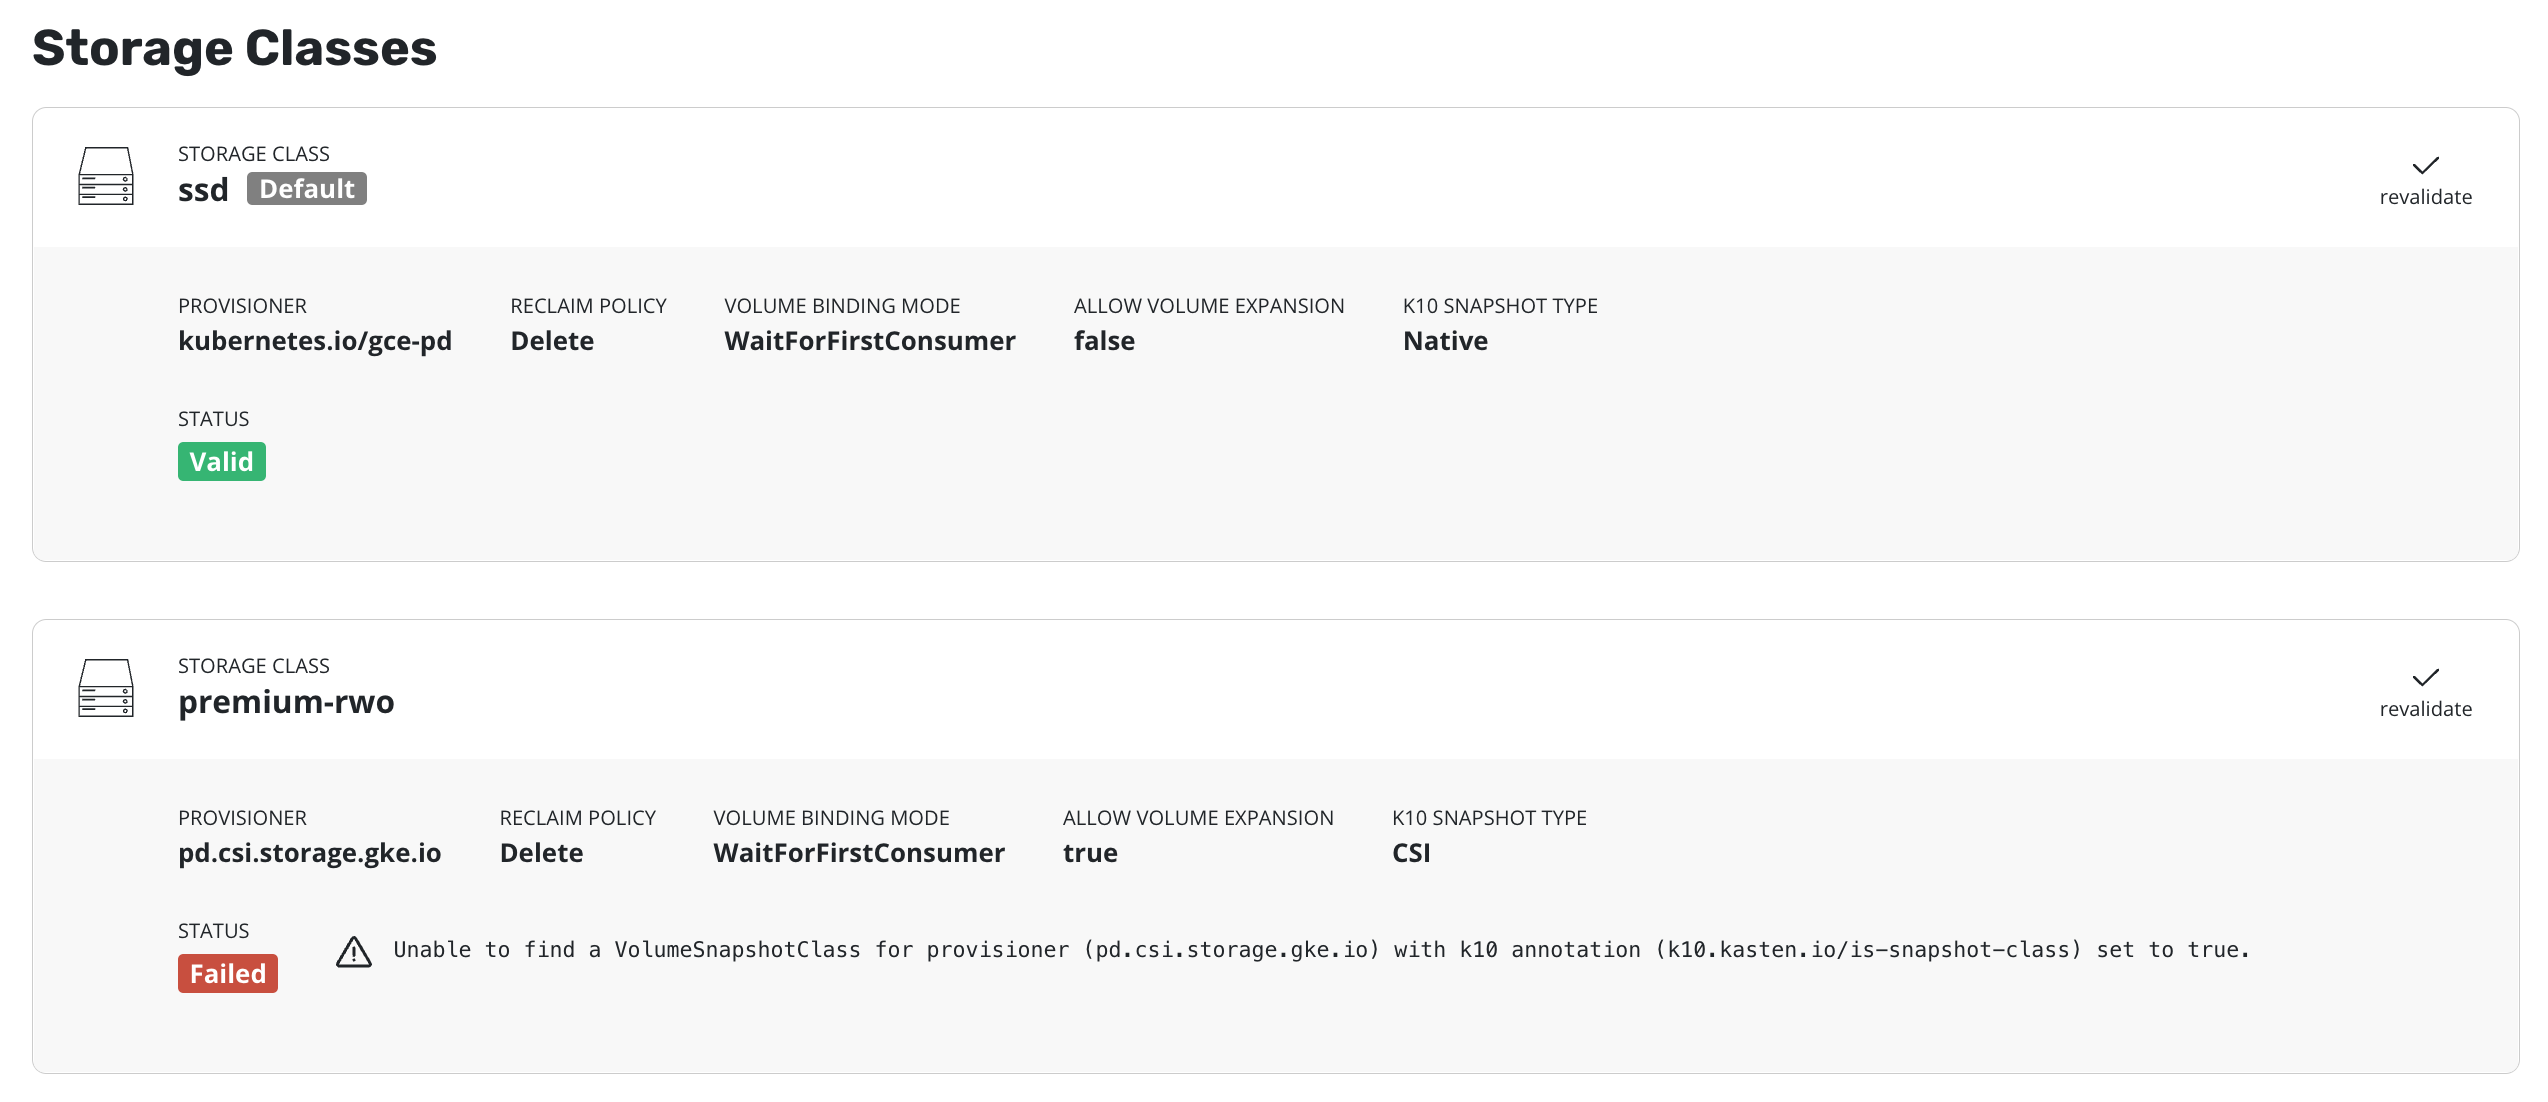
Task: Click the checkmark icon for ssd revalidate
Action: 2425,165
